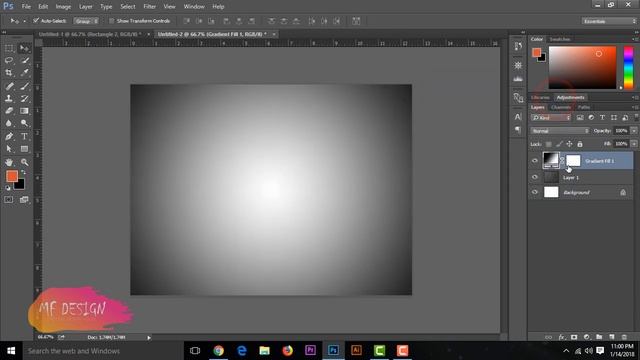The height and width of the screenshot is (360, 640).
Task: Add a layer mask
Action: click(574, 337)
